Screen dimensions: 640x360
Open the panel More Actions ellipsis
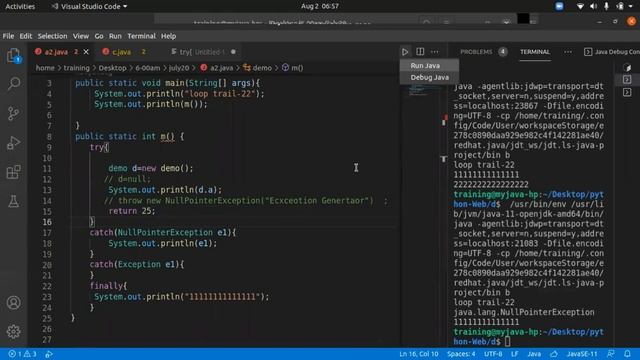click(568, 52)
